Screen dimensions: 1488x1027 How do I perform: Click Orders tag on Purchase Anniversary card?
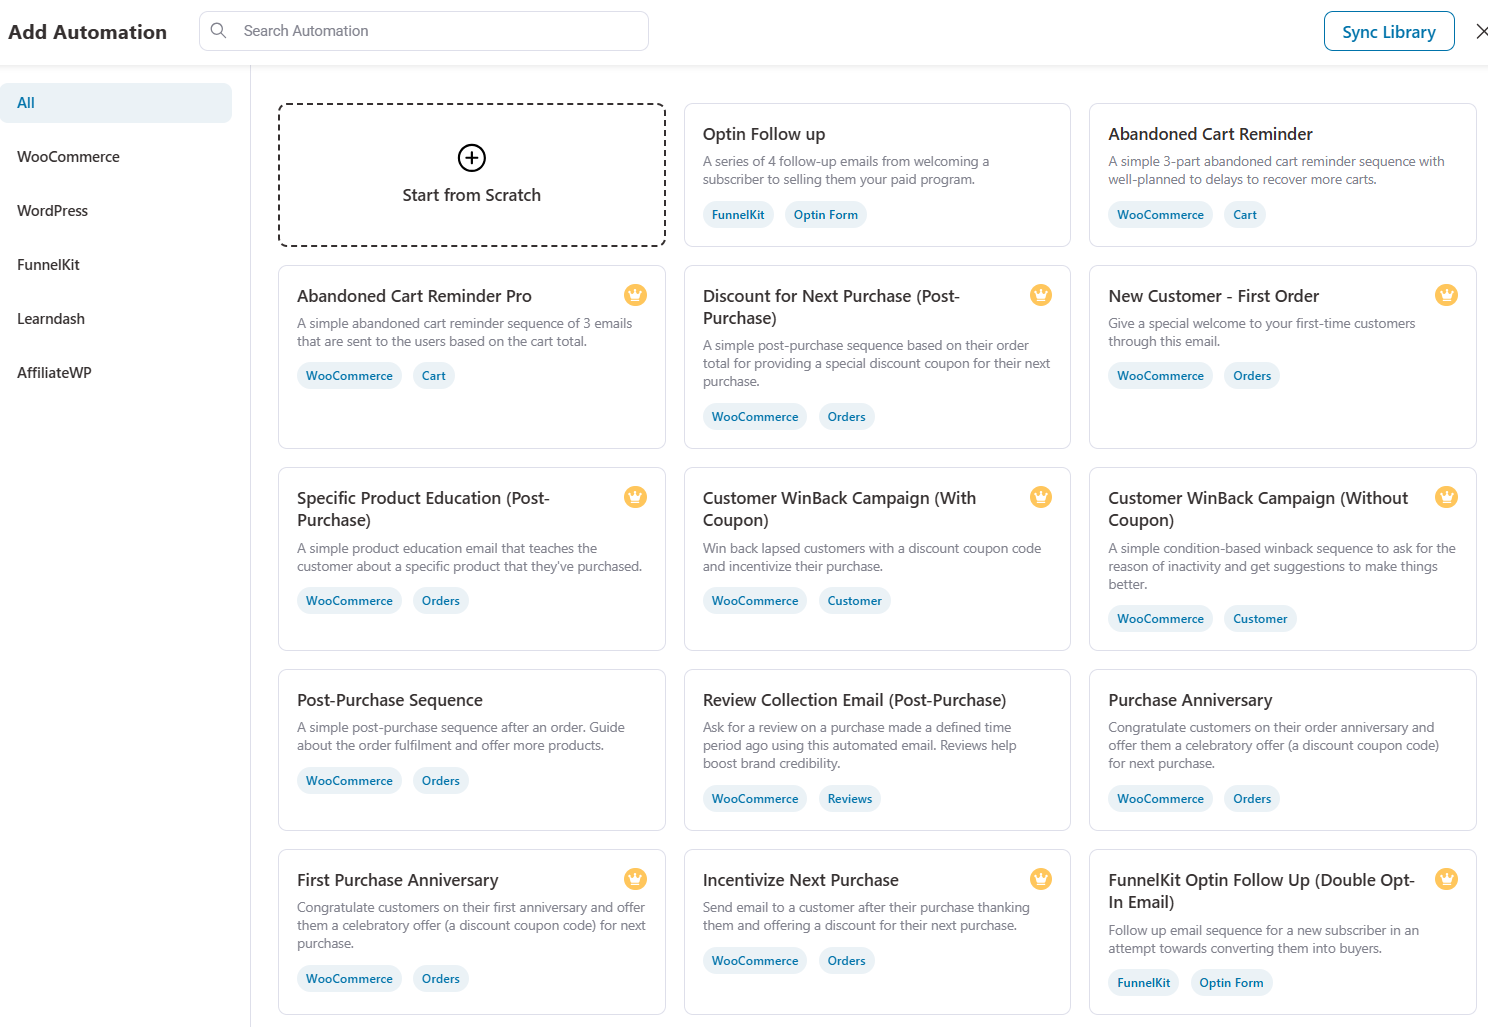(x=1252, y=799)
